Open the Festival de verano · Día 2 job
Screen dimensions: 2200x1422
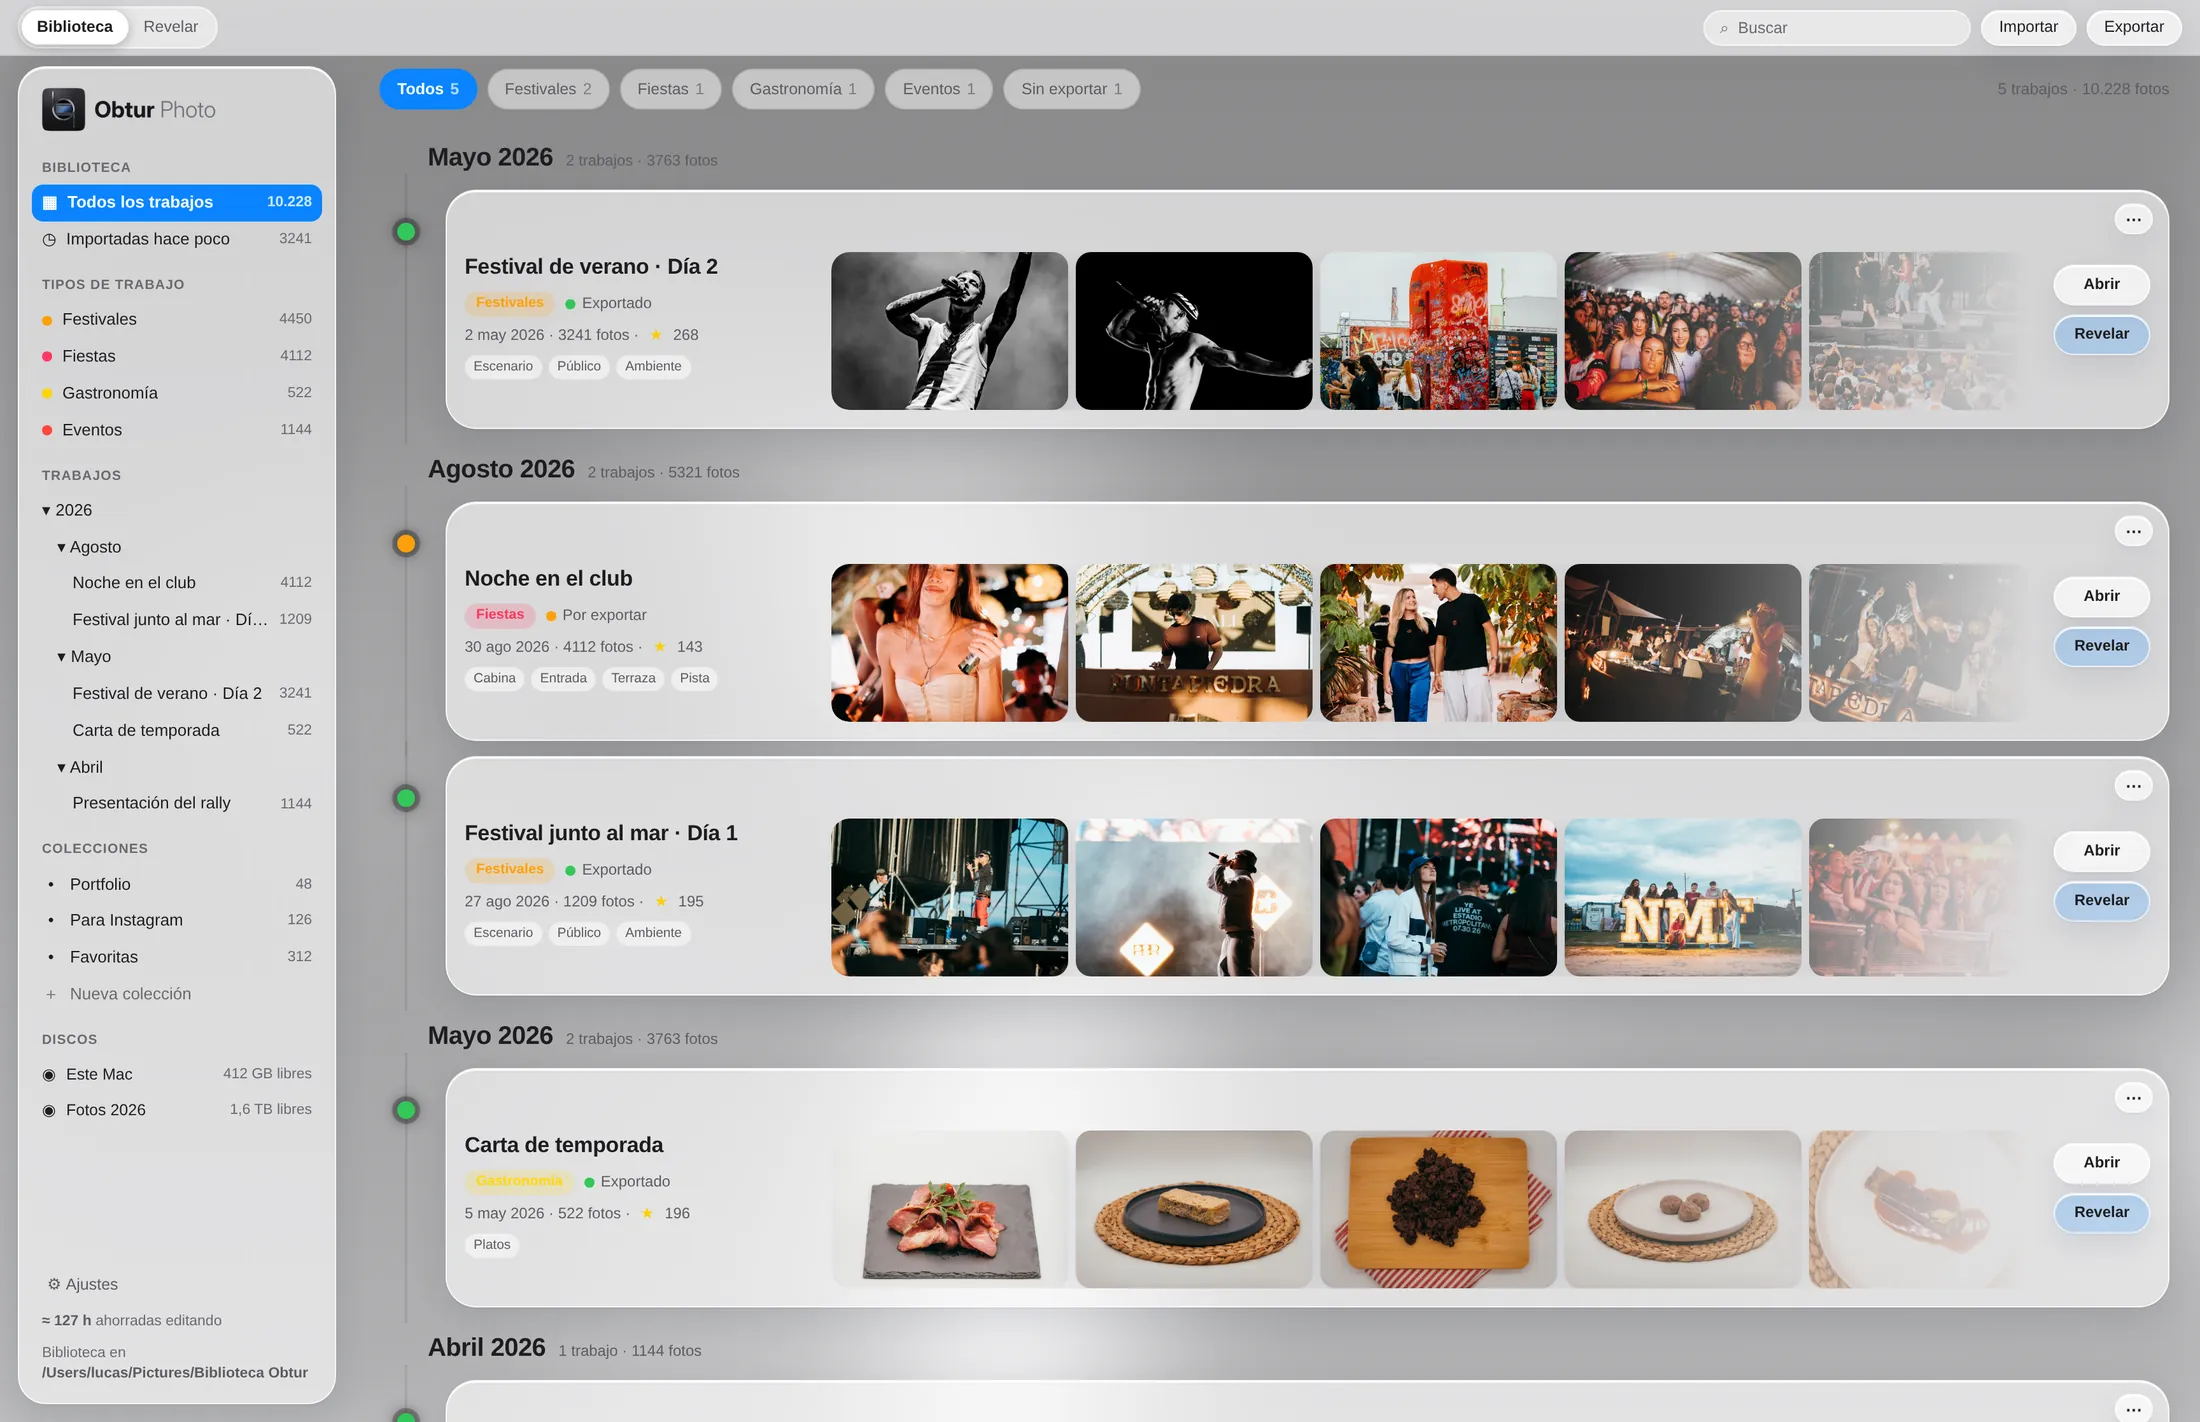pos(2101,285)
